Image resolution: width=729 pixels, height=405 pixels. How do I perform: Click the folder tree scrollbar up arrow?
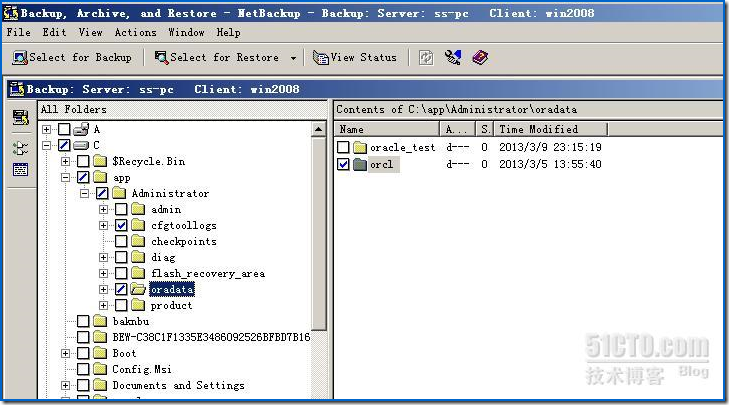[x=318, y=129]
